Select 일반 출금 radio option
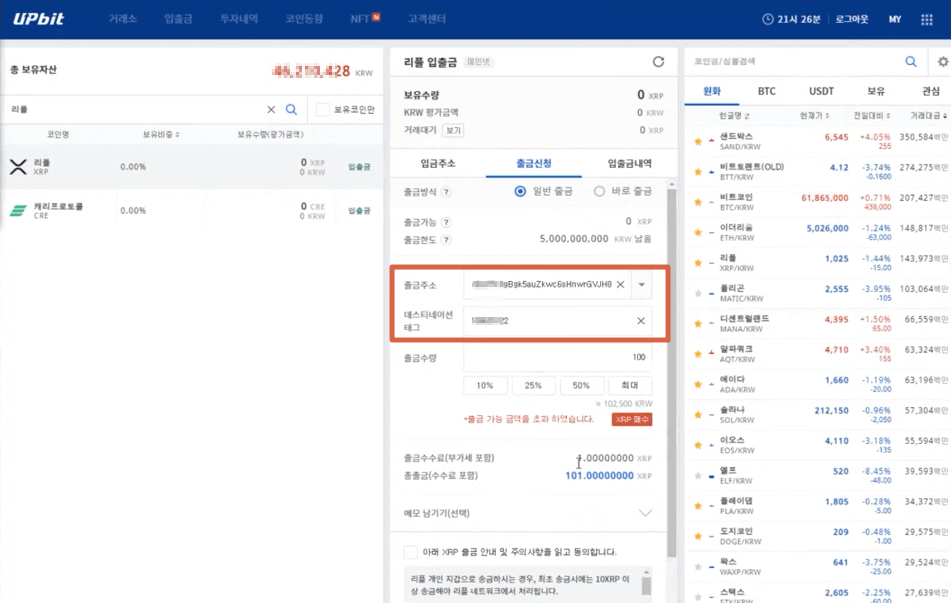Screen dimensions: 951x603 click(x=520, y=191)
